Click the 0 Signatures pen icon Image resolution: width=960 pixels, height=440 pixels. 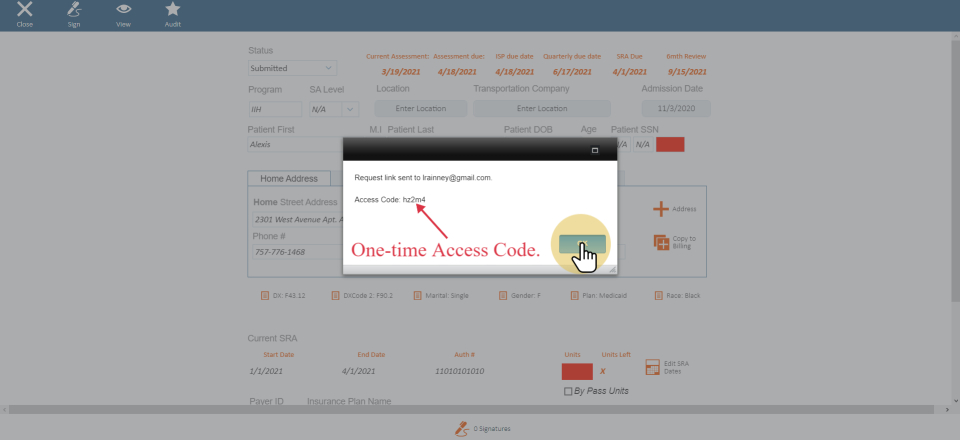(x=461, y=428)
